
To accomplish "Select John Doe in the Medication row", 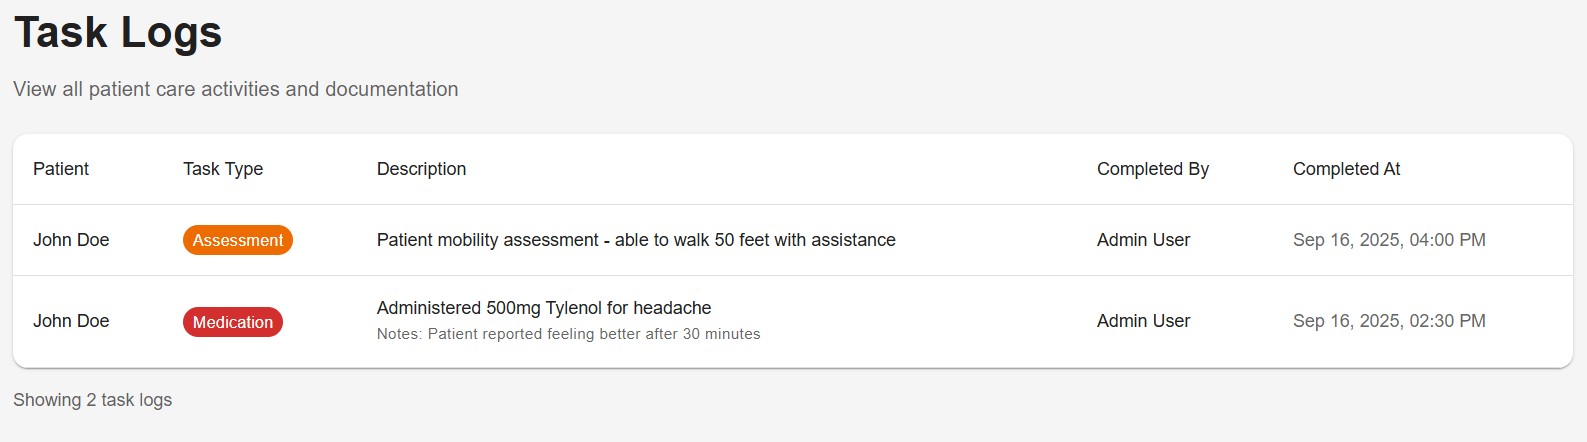I will tap(71, 321).
